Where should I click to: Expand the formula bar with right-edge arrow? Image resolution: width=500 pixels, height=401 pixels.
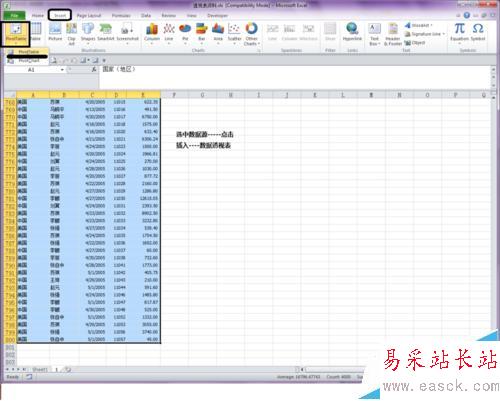pos(494,69)
